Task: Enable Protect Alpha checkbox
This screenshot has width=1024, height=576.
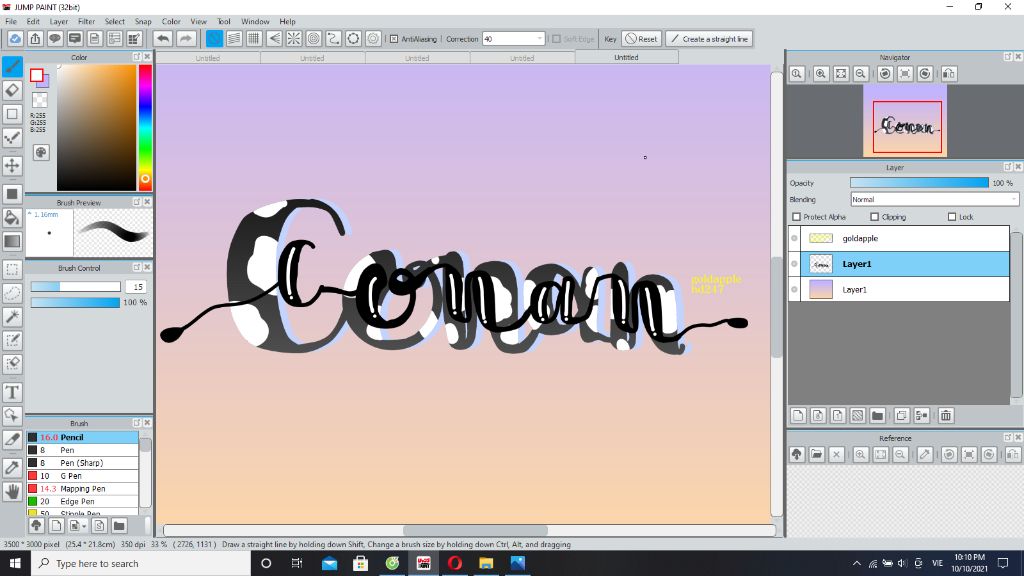Action: (x=796, y=217)
